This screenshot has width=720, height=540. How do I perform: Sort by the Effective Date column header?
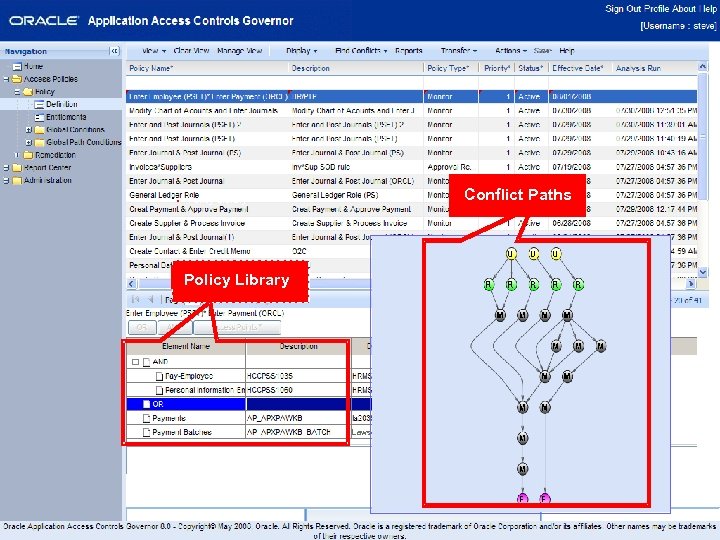click(x=578, y=68)
